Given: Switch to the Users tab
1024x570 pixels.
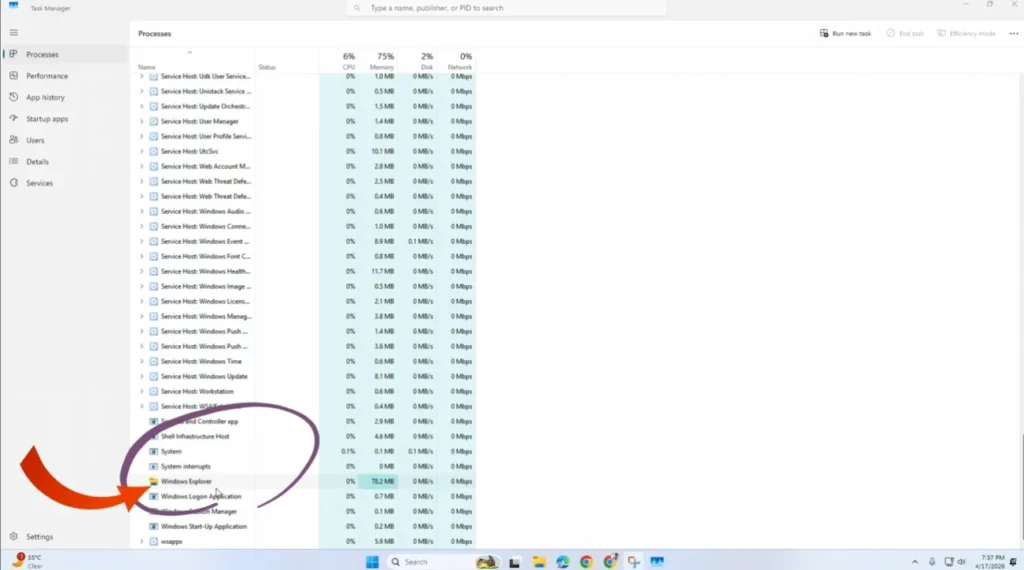Looking at the screenshot, I should pyautogui.click(x=64, y=140).
